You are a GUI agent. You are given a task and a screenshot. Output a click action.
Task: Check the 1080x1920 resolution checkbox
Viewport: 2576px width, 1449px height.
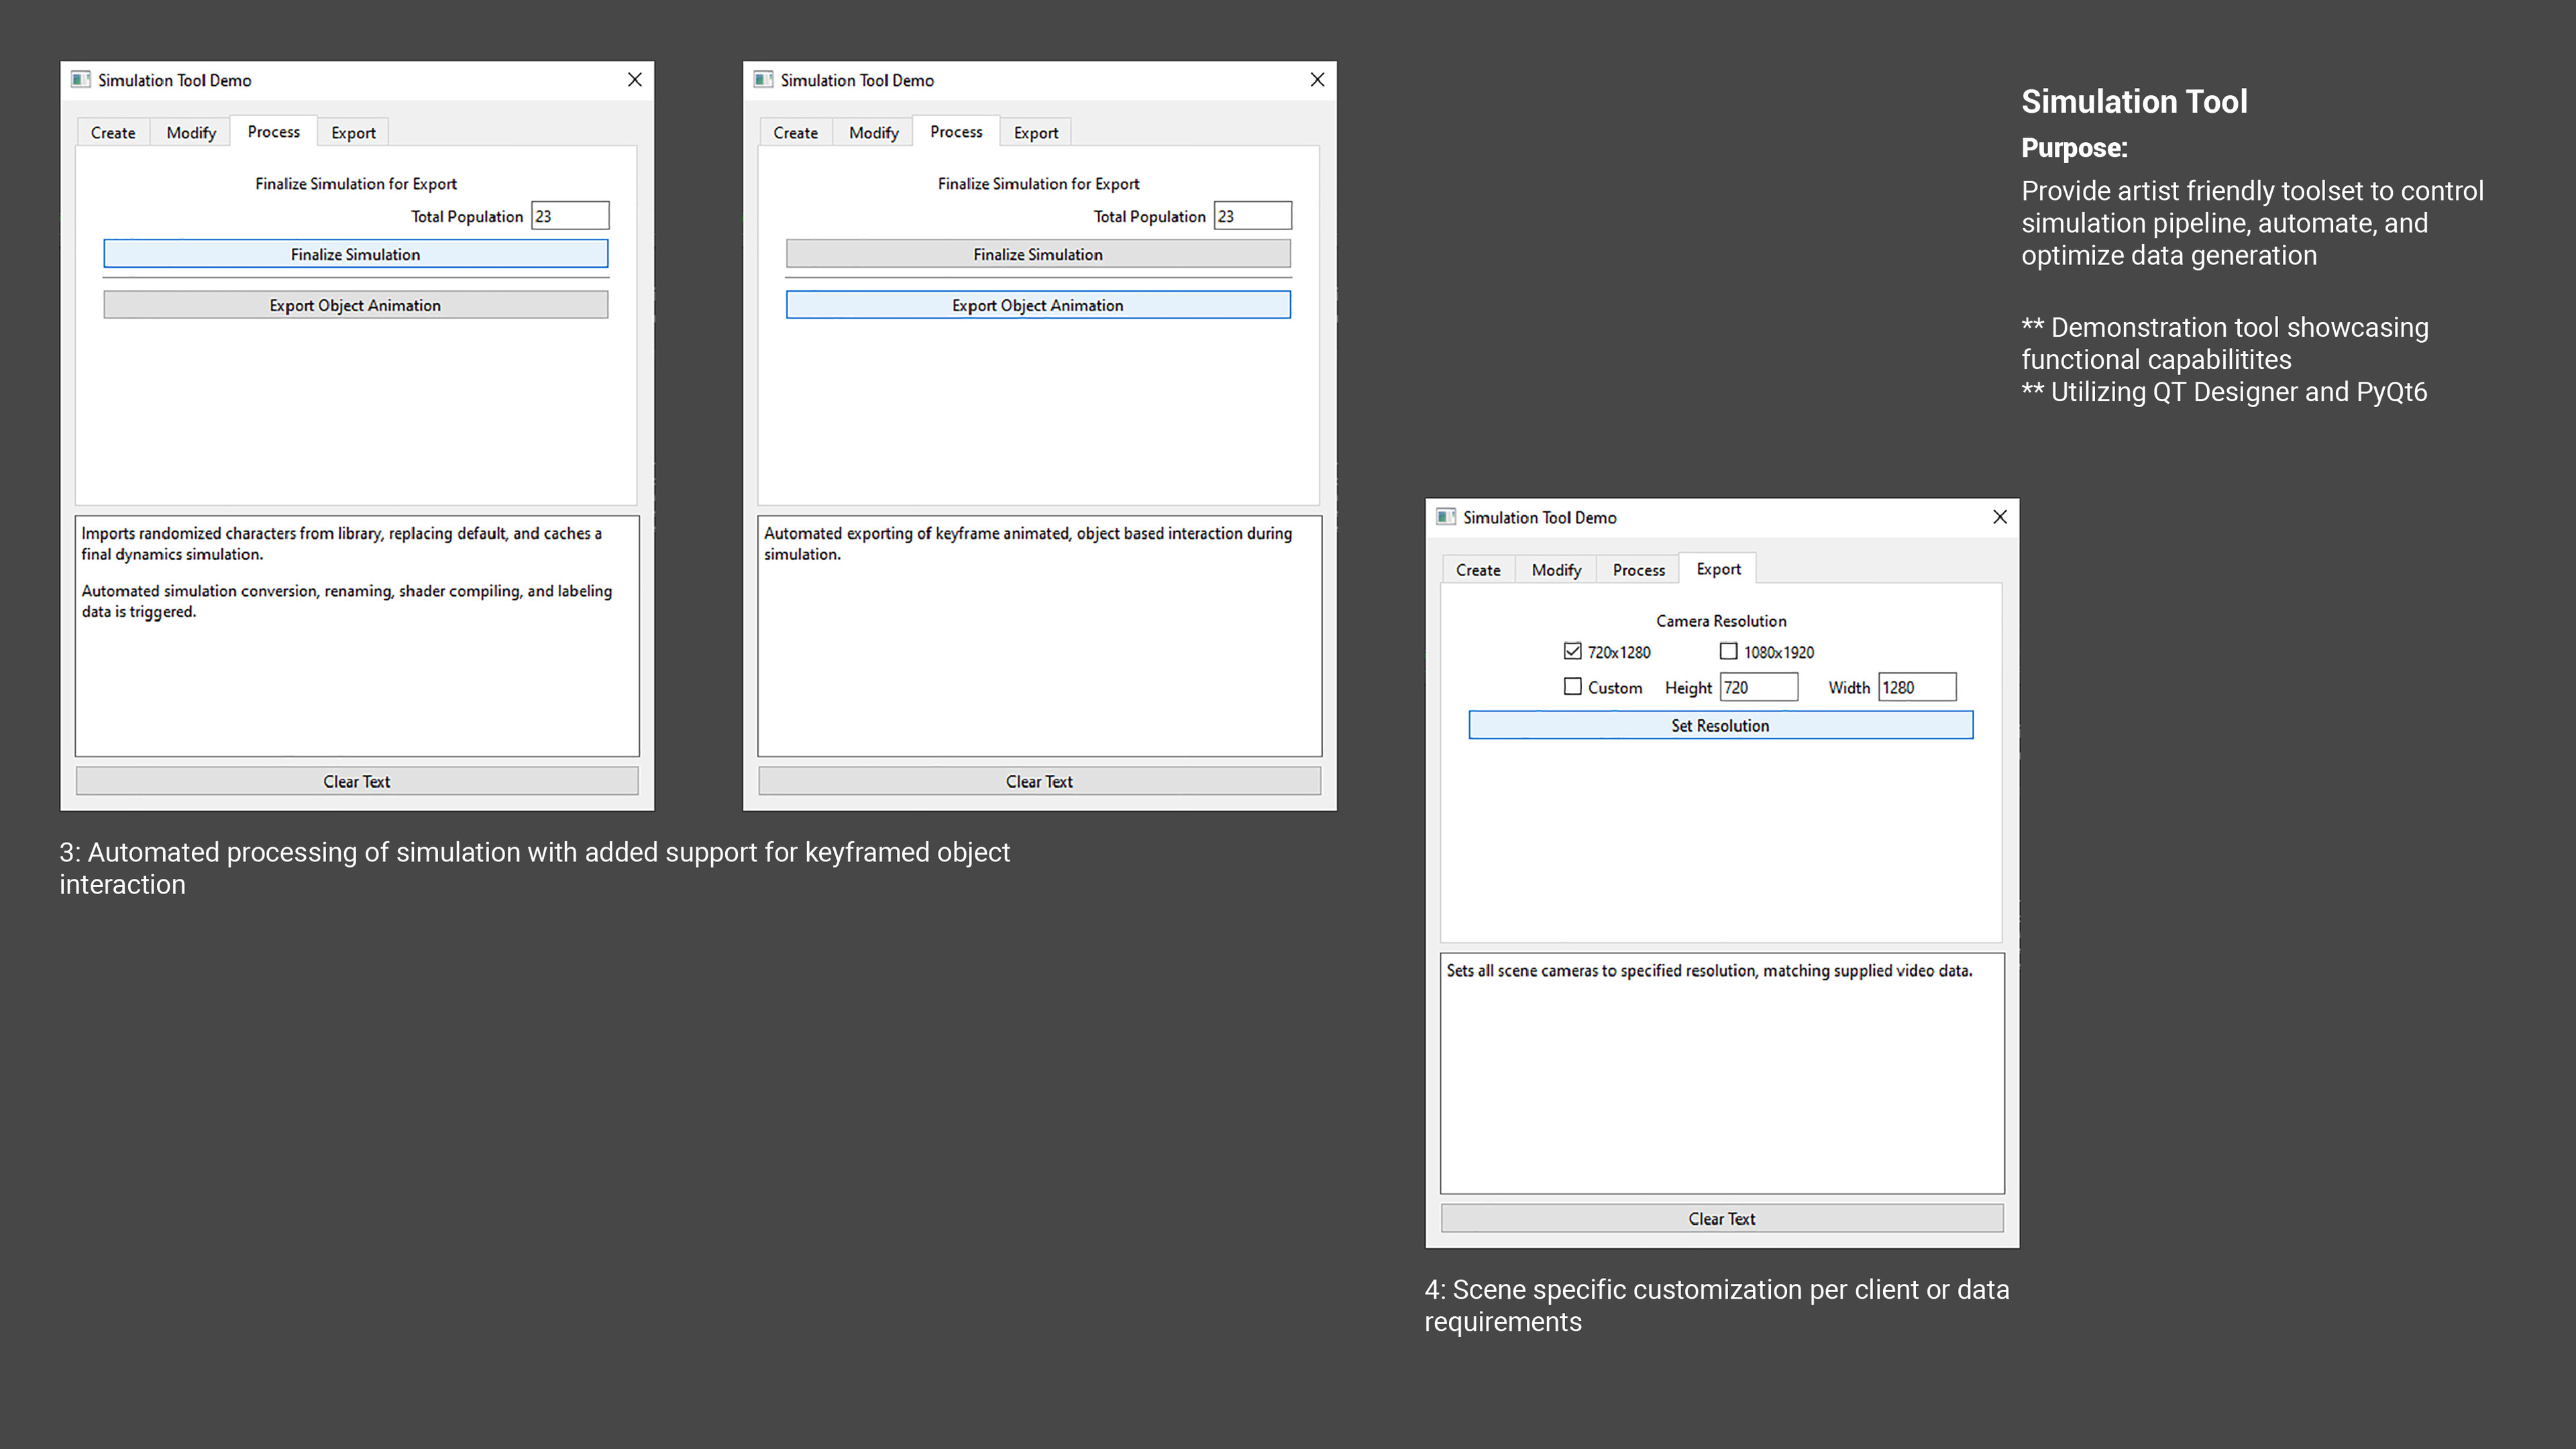pyautogui.click(x=1728, y=651)
